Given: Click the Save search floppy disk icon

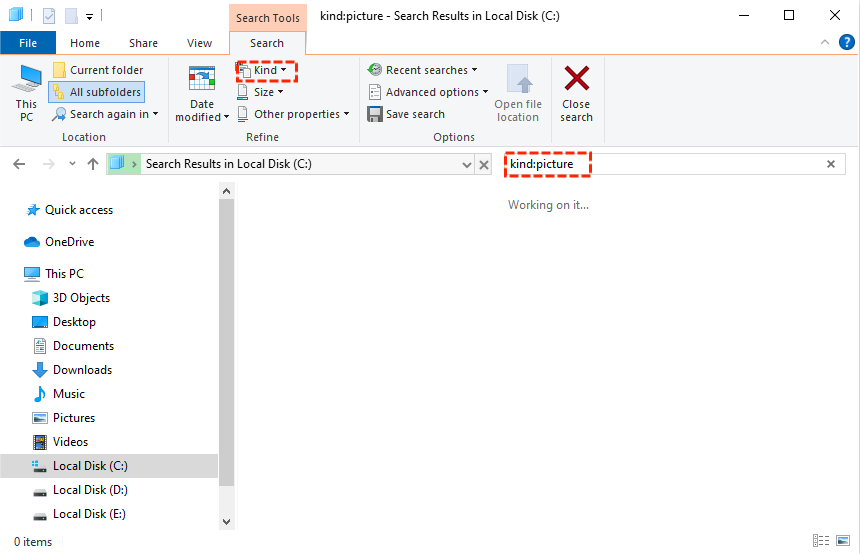Looking at the screenshot, I should click(375, 114).
